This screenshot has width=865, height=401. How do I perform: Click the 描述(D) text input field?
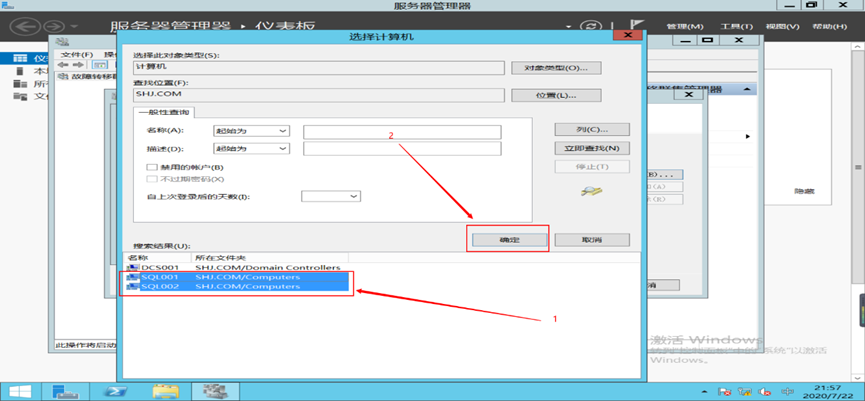click(402, 149)
